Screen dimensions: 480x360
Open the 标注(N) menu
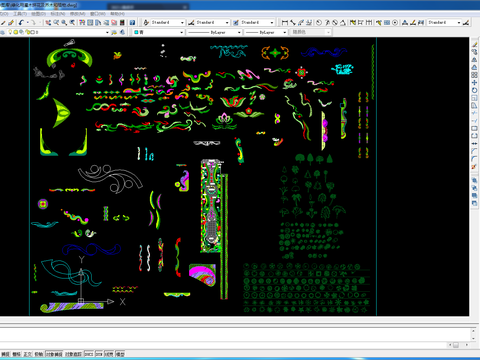click(x=58, y=14)
